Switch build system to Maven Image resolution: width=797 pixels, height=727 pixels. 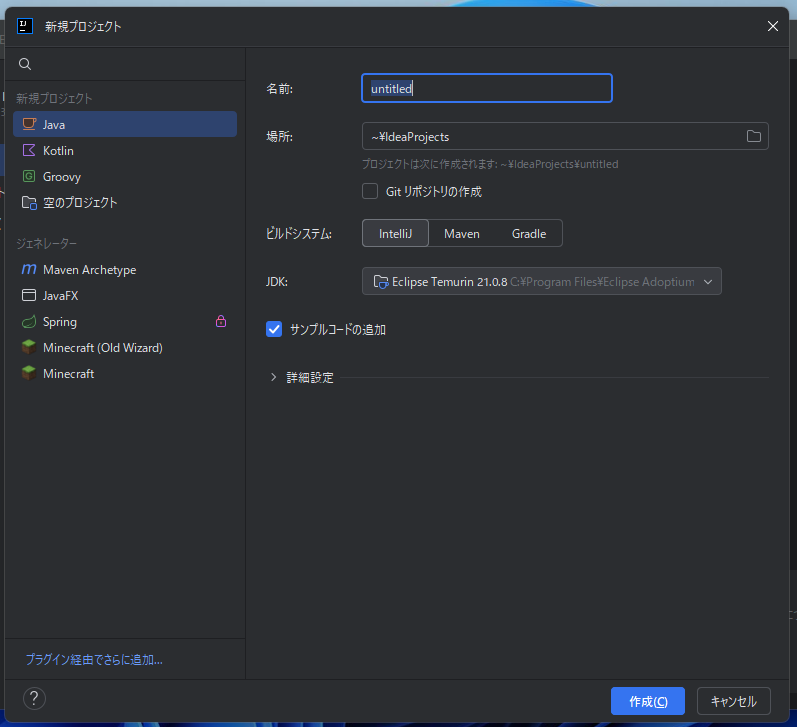pyautogui.click(x=462, y=233)
